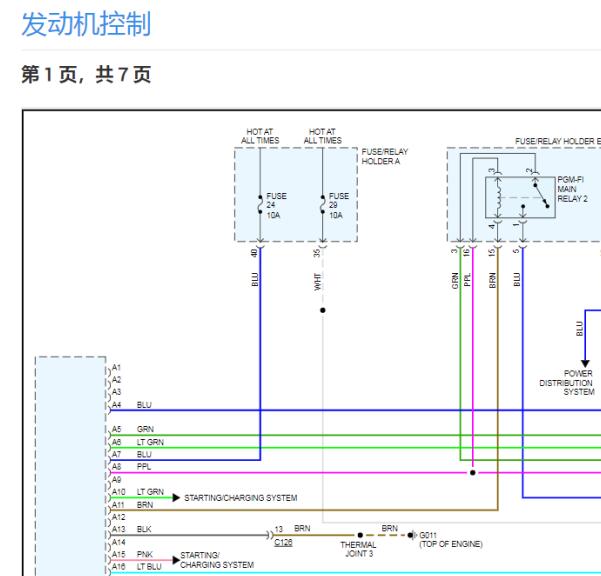Click the FUSE 24 10A label
Screen dimensions: 601x576
tap(276, 205)
